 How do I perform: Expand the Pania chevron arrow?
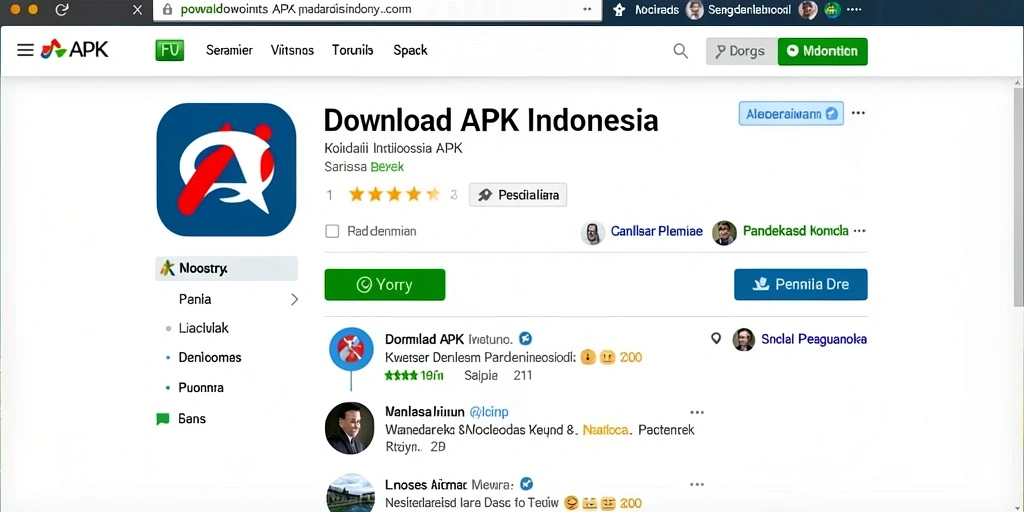point(295,299)
